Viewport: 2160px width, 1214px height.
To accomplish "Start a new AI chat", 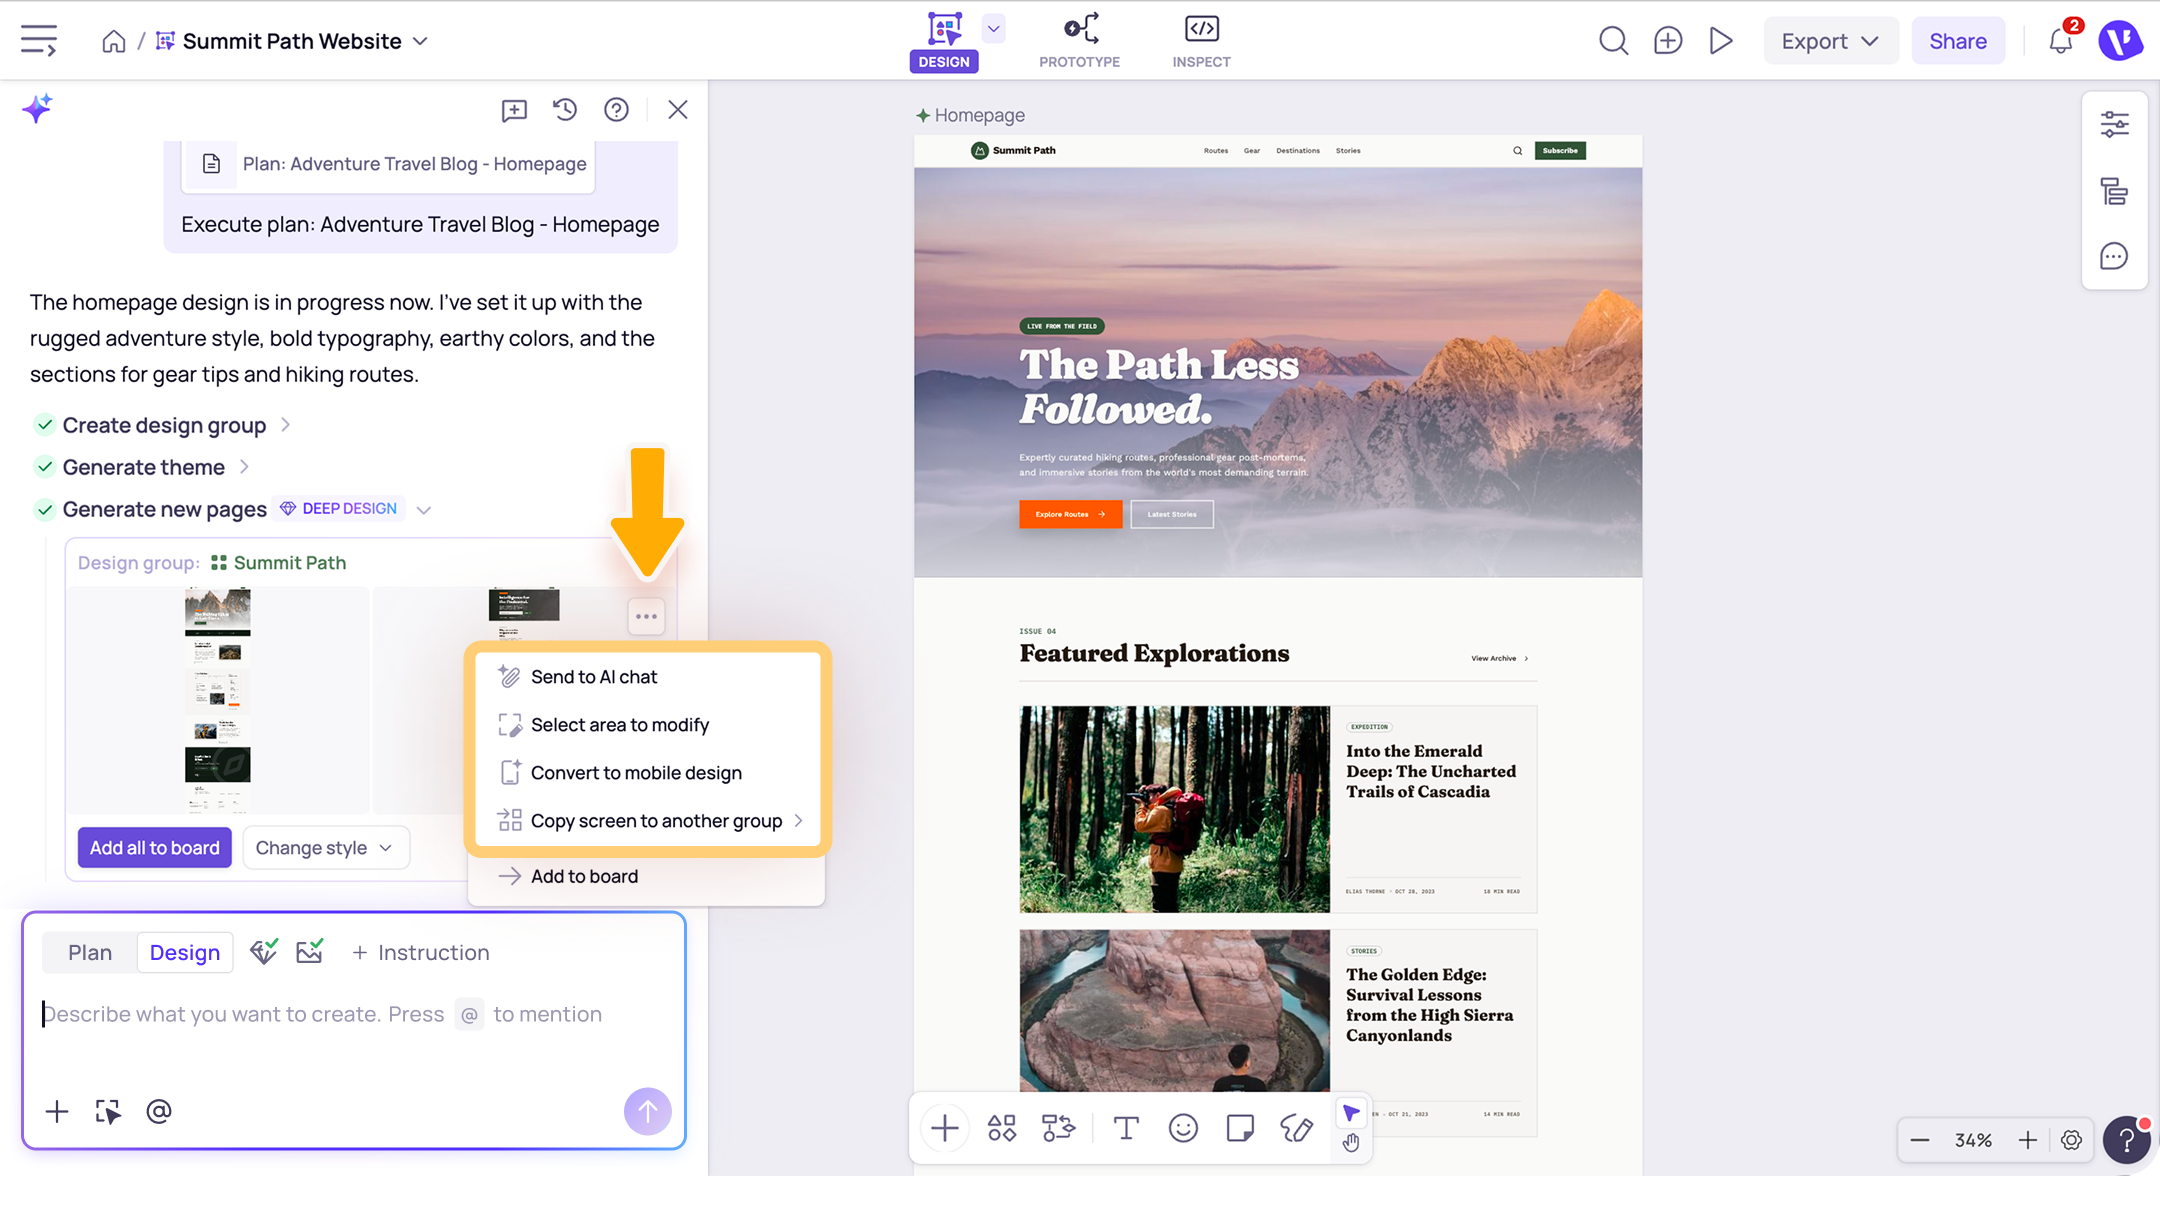I will point(514,110).
